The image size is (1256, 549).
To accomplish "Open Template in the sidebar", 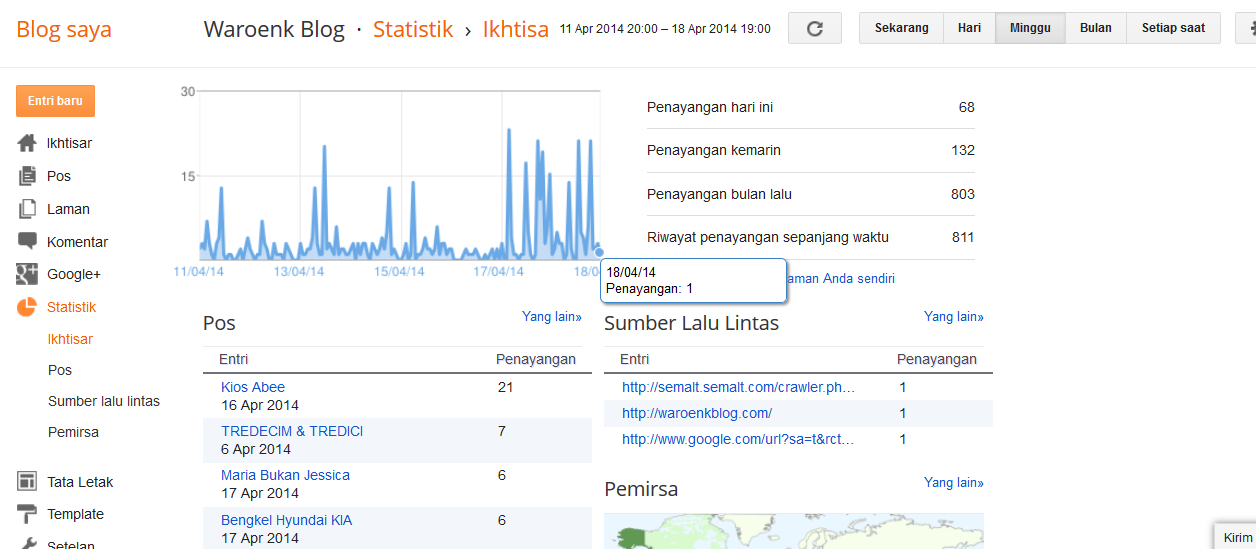I will (75, 514).
